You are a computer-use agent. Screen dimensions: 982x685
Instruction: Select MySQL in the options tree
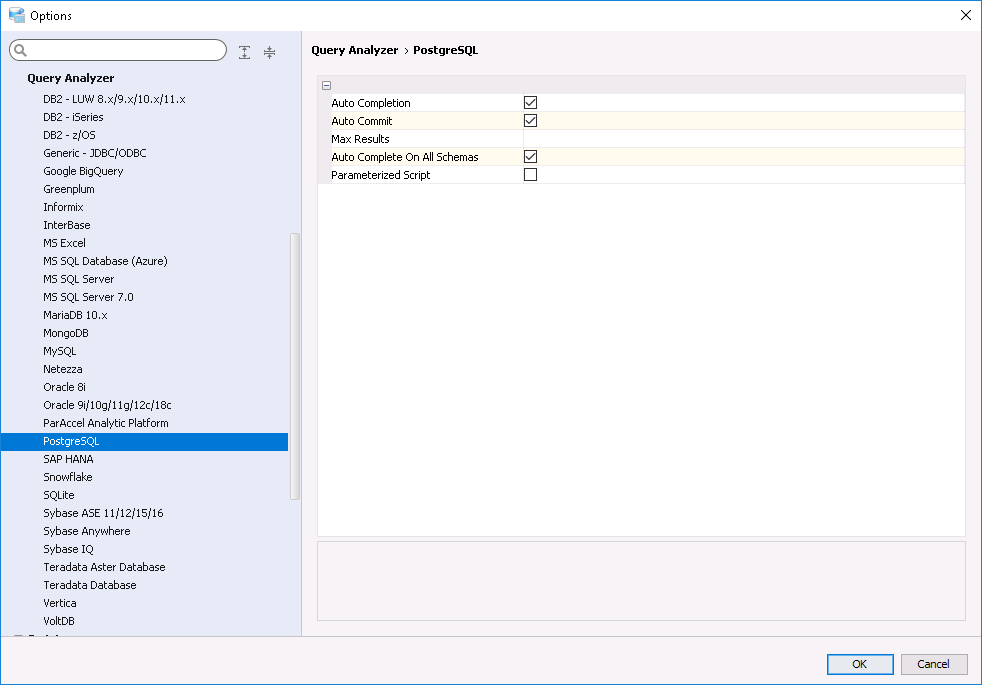(x=60, y=351)
